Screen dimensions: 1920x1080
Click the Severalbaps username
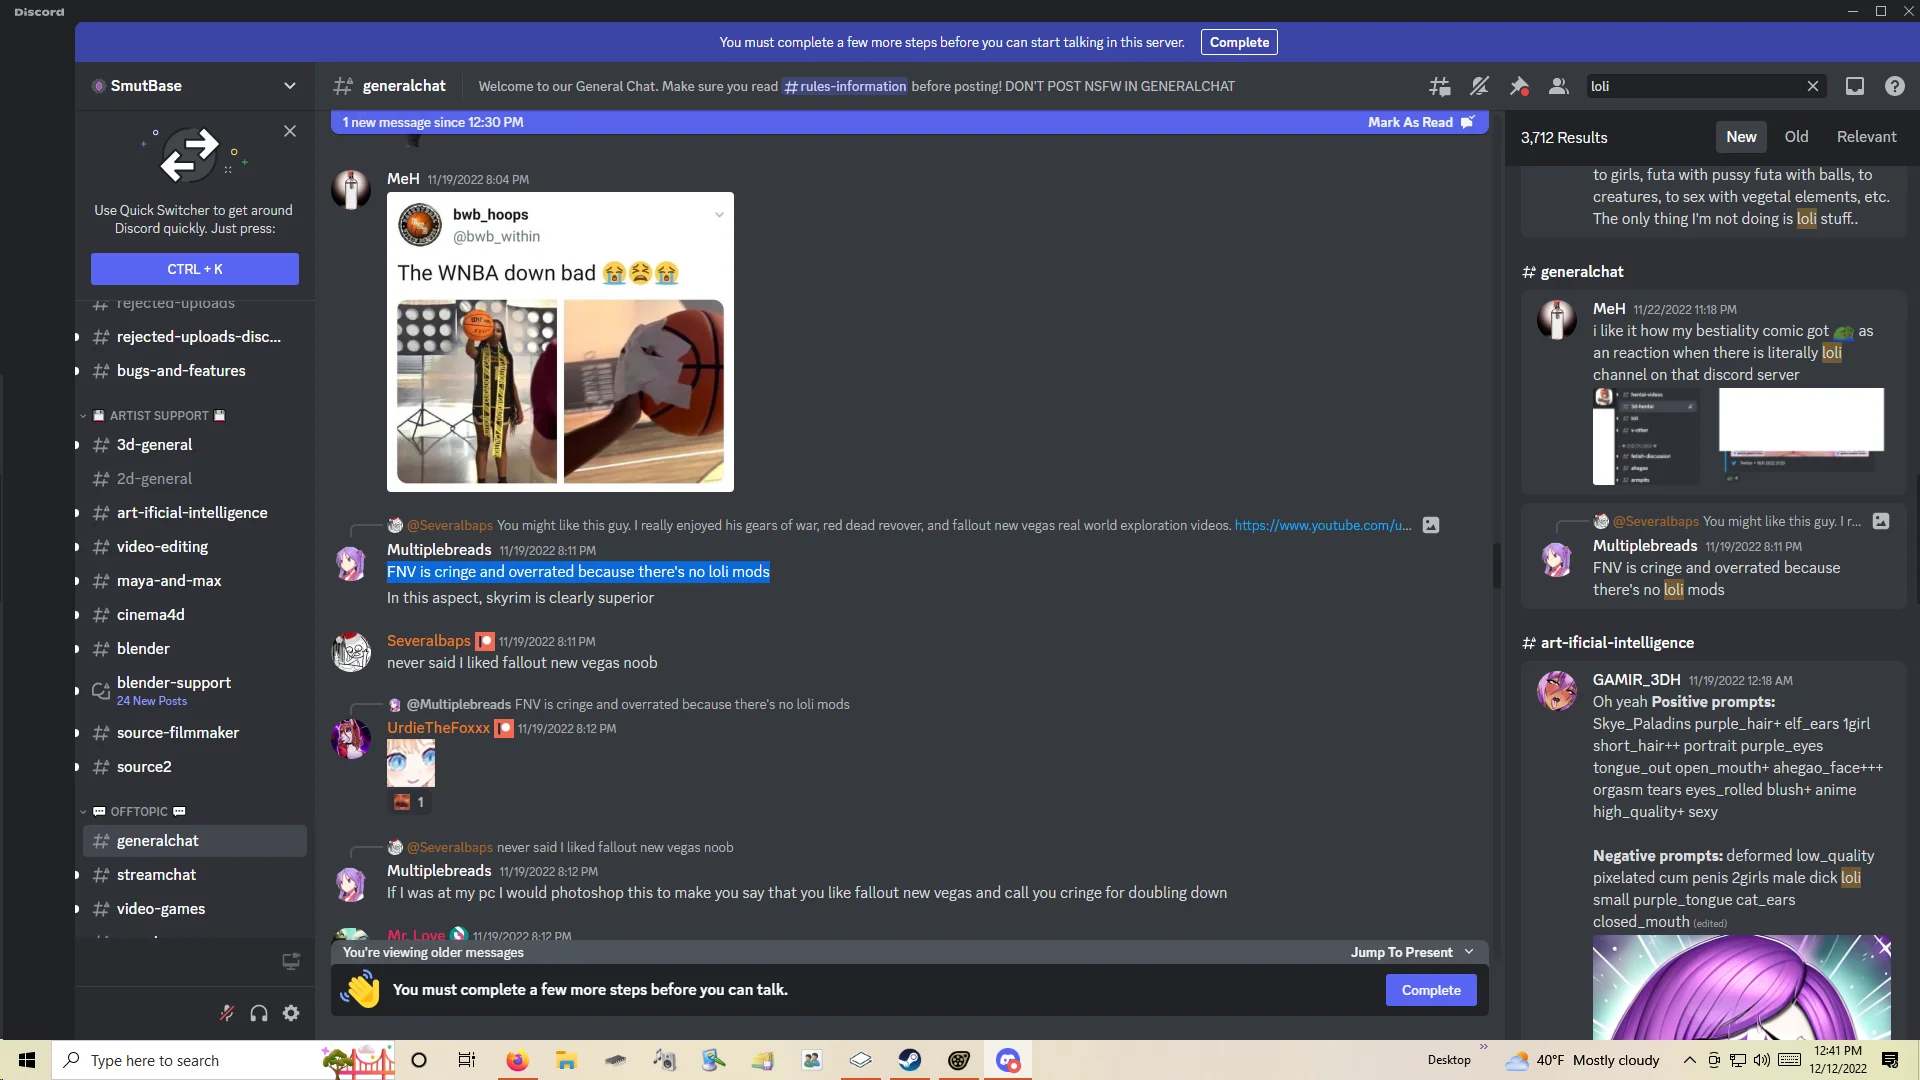pyautogui.click(x=429, y=641)
